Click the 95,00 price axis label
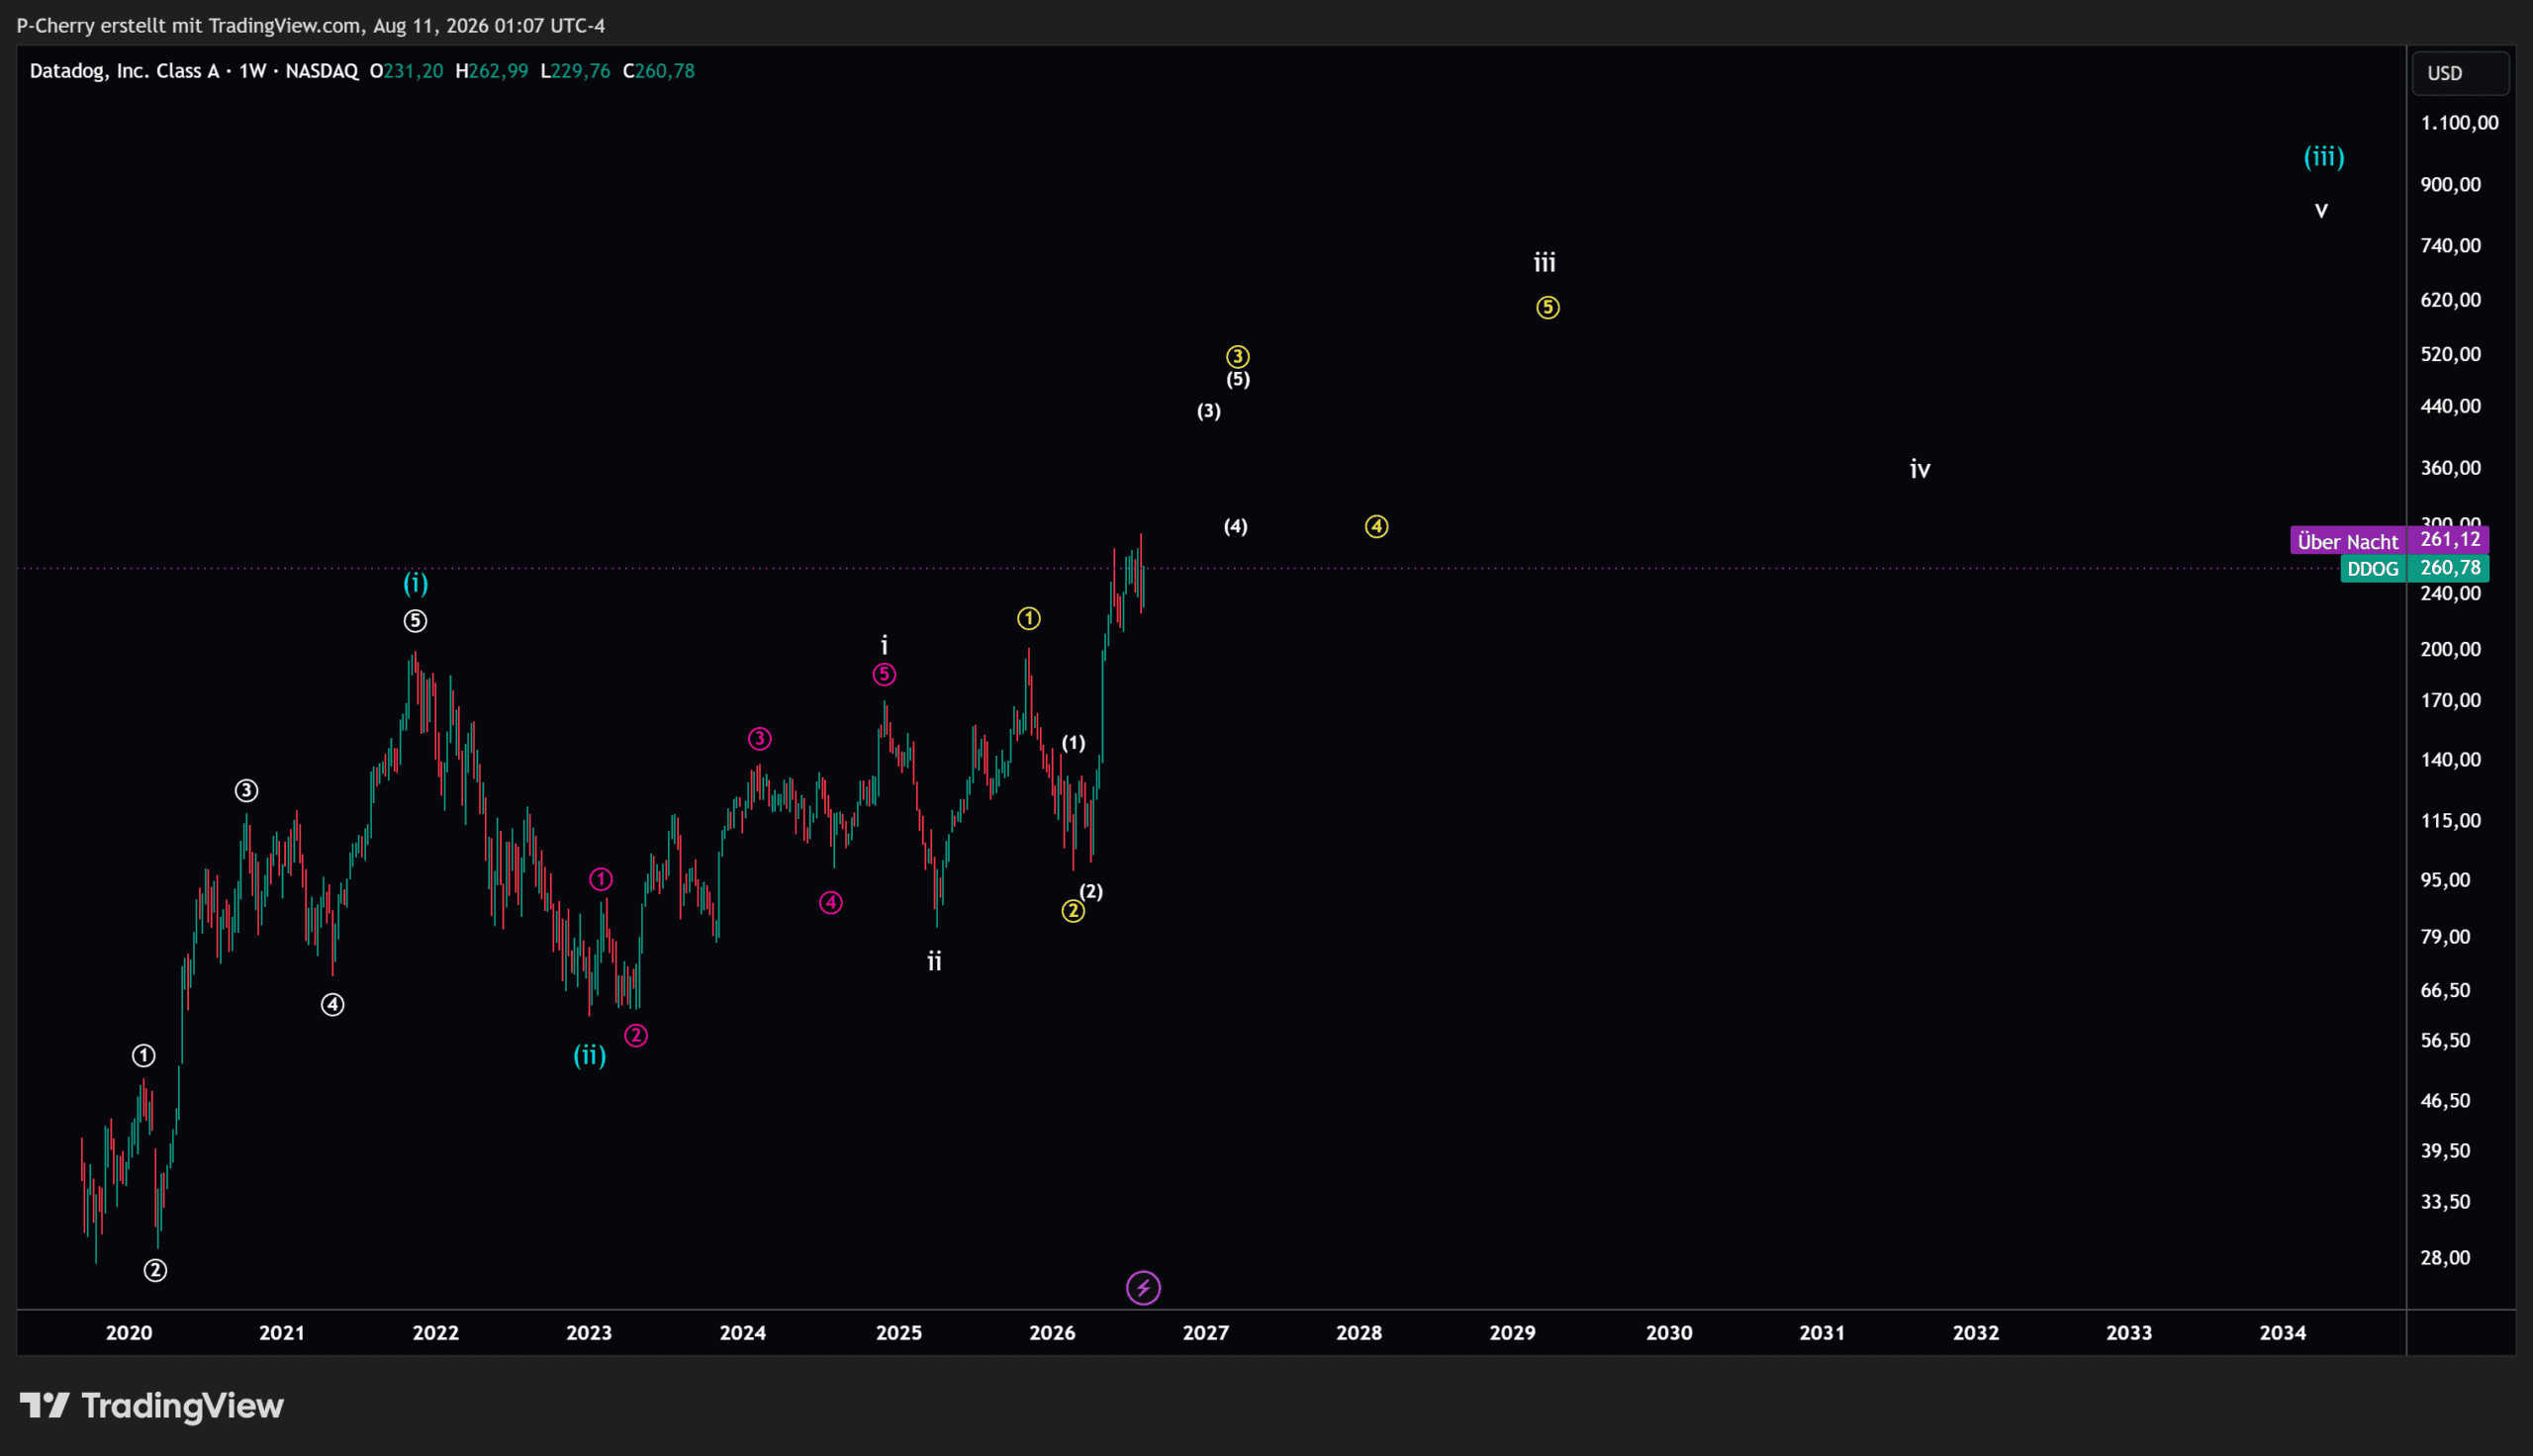The width and height of the screenshot is (2533, 1456). point(2445,880)
